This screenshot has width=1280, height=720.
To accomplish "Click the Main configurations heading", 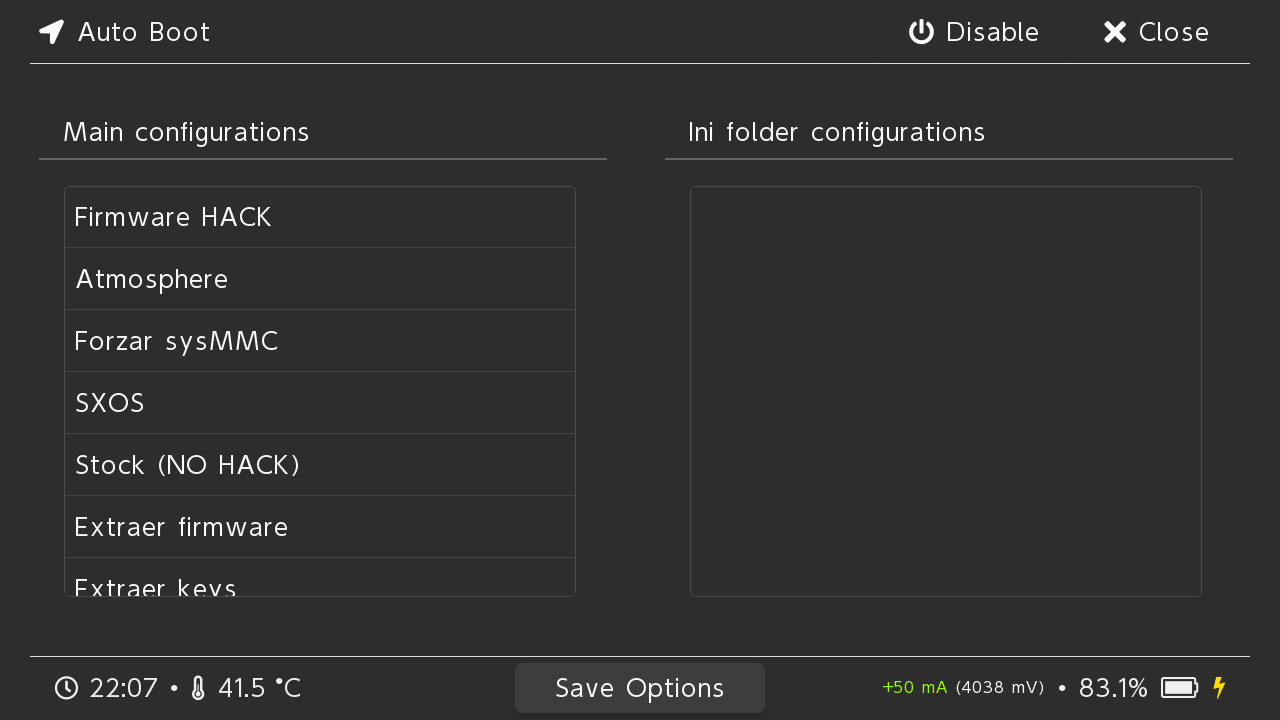I will [186, 132].
